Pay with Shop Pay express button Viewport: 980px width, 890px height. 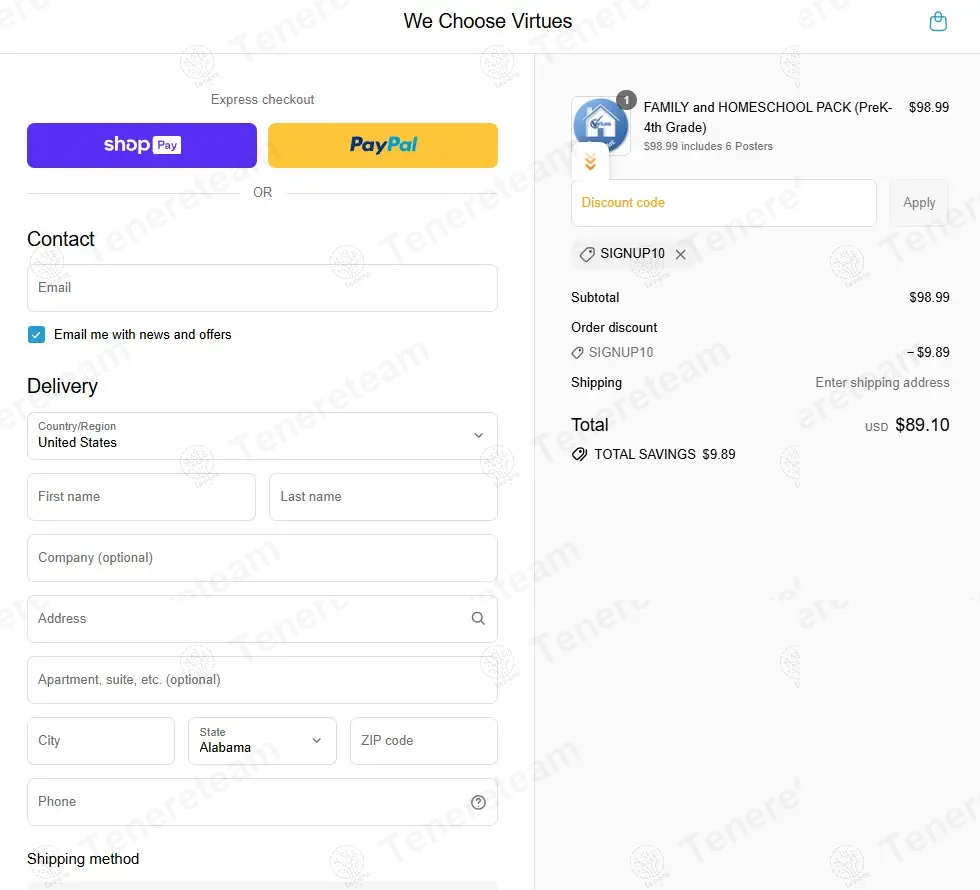[x=142, y=145]
